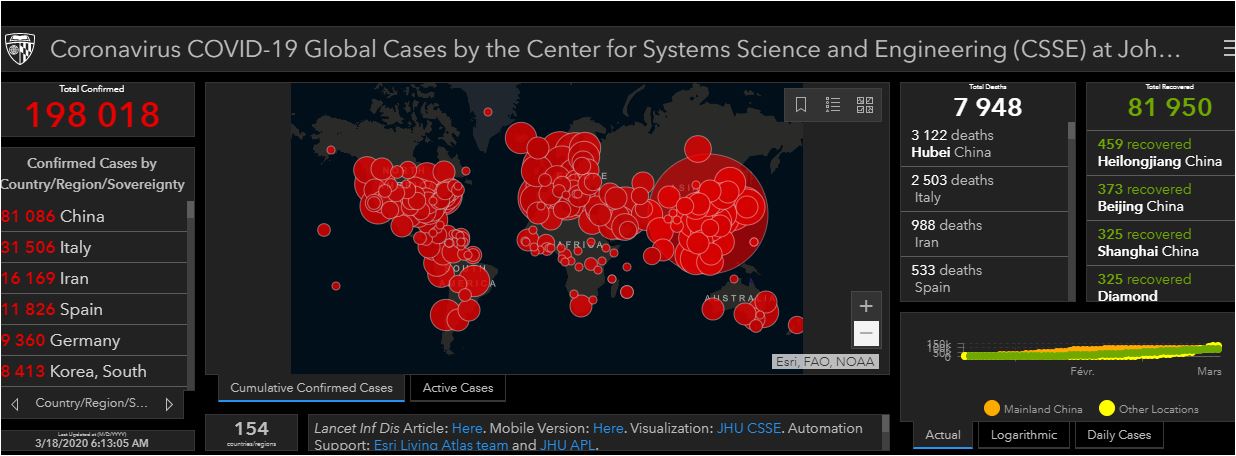Open the hamburger menu at top right
The width and height of the screenshot is (1236, 456).
(1228, 49)
